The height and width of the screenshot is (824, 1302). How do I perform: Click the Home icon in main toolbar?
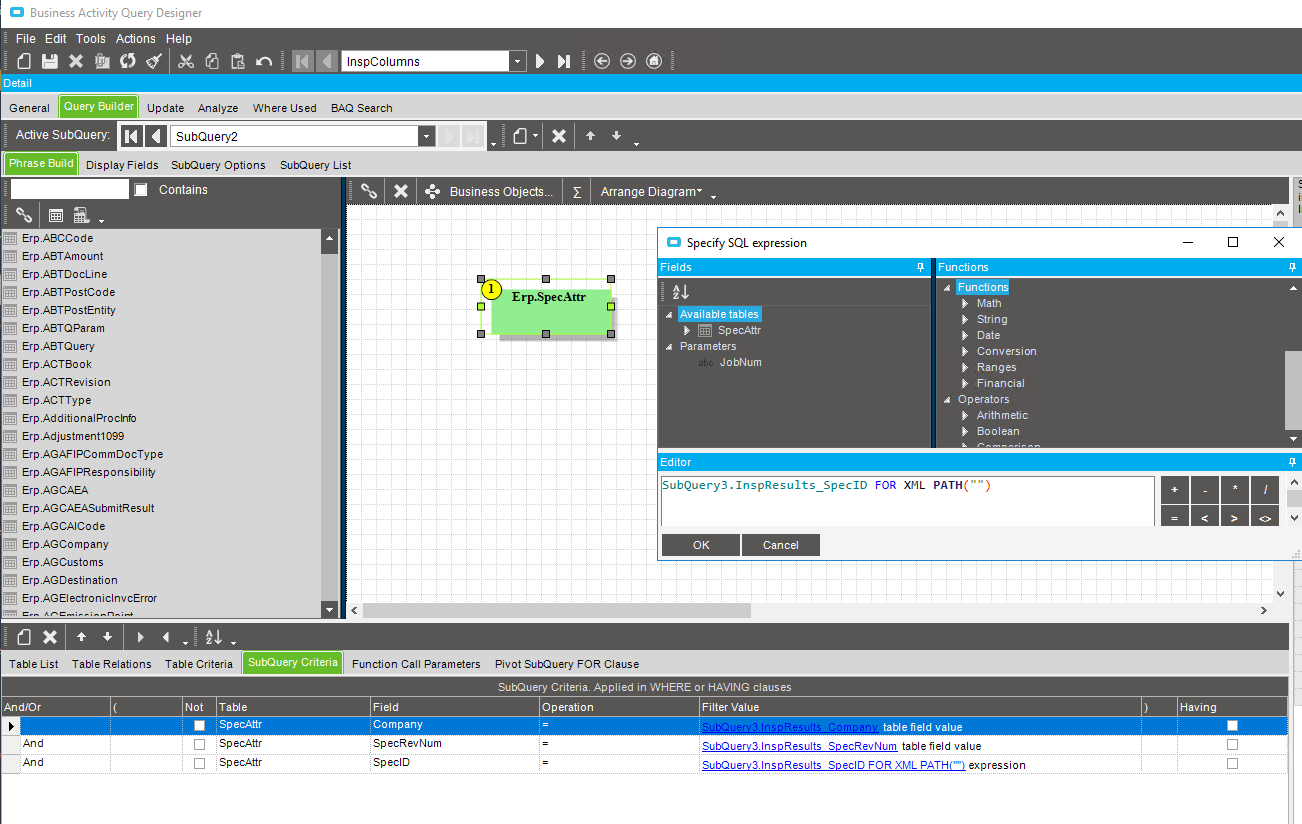654,61
